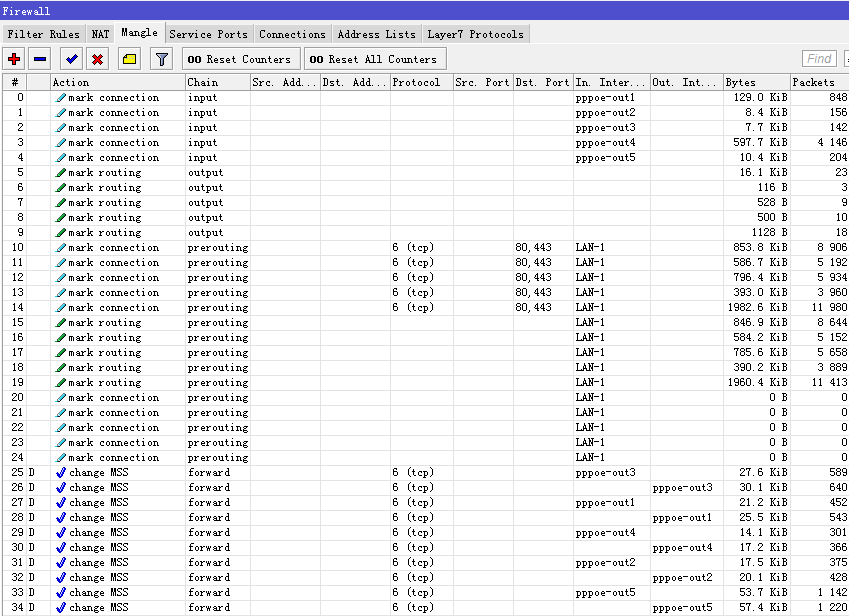Click the Src. Port column header

pyautogui.click(x=484, y=82)
